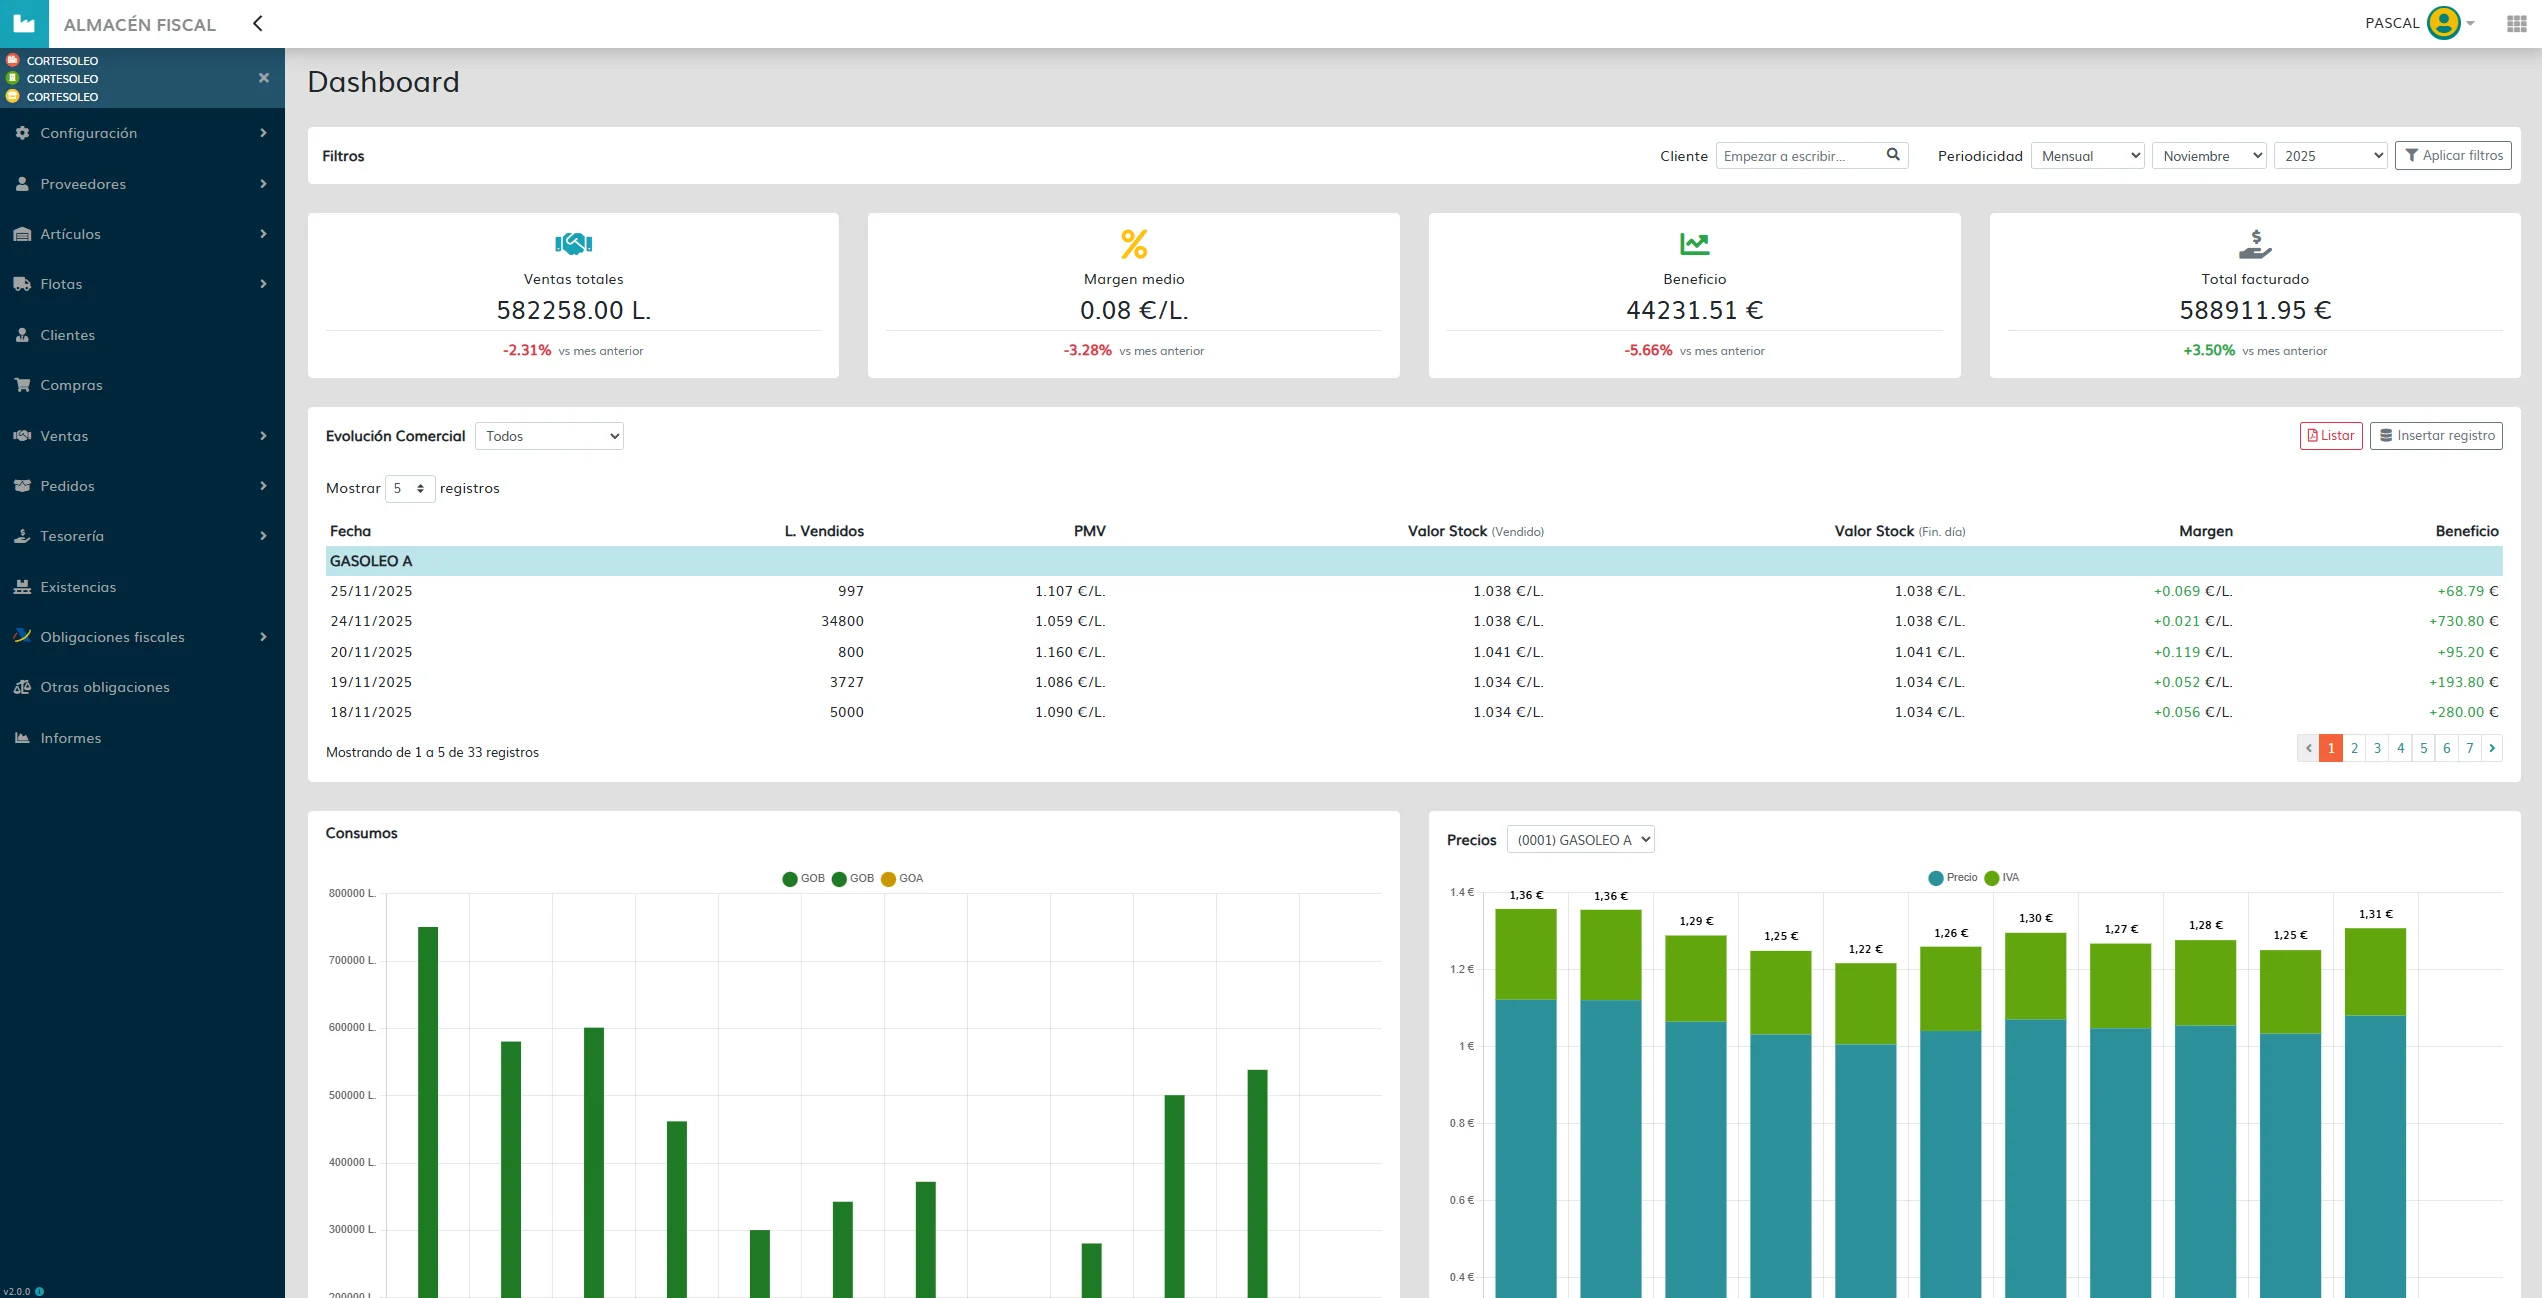The image size is (2542, 1298).
Task: Open Existencias in the sidebar
Action: coord(142,587)
